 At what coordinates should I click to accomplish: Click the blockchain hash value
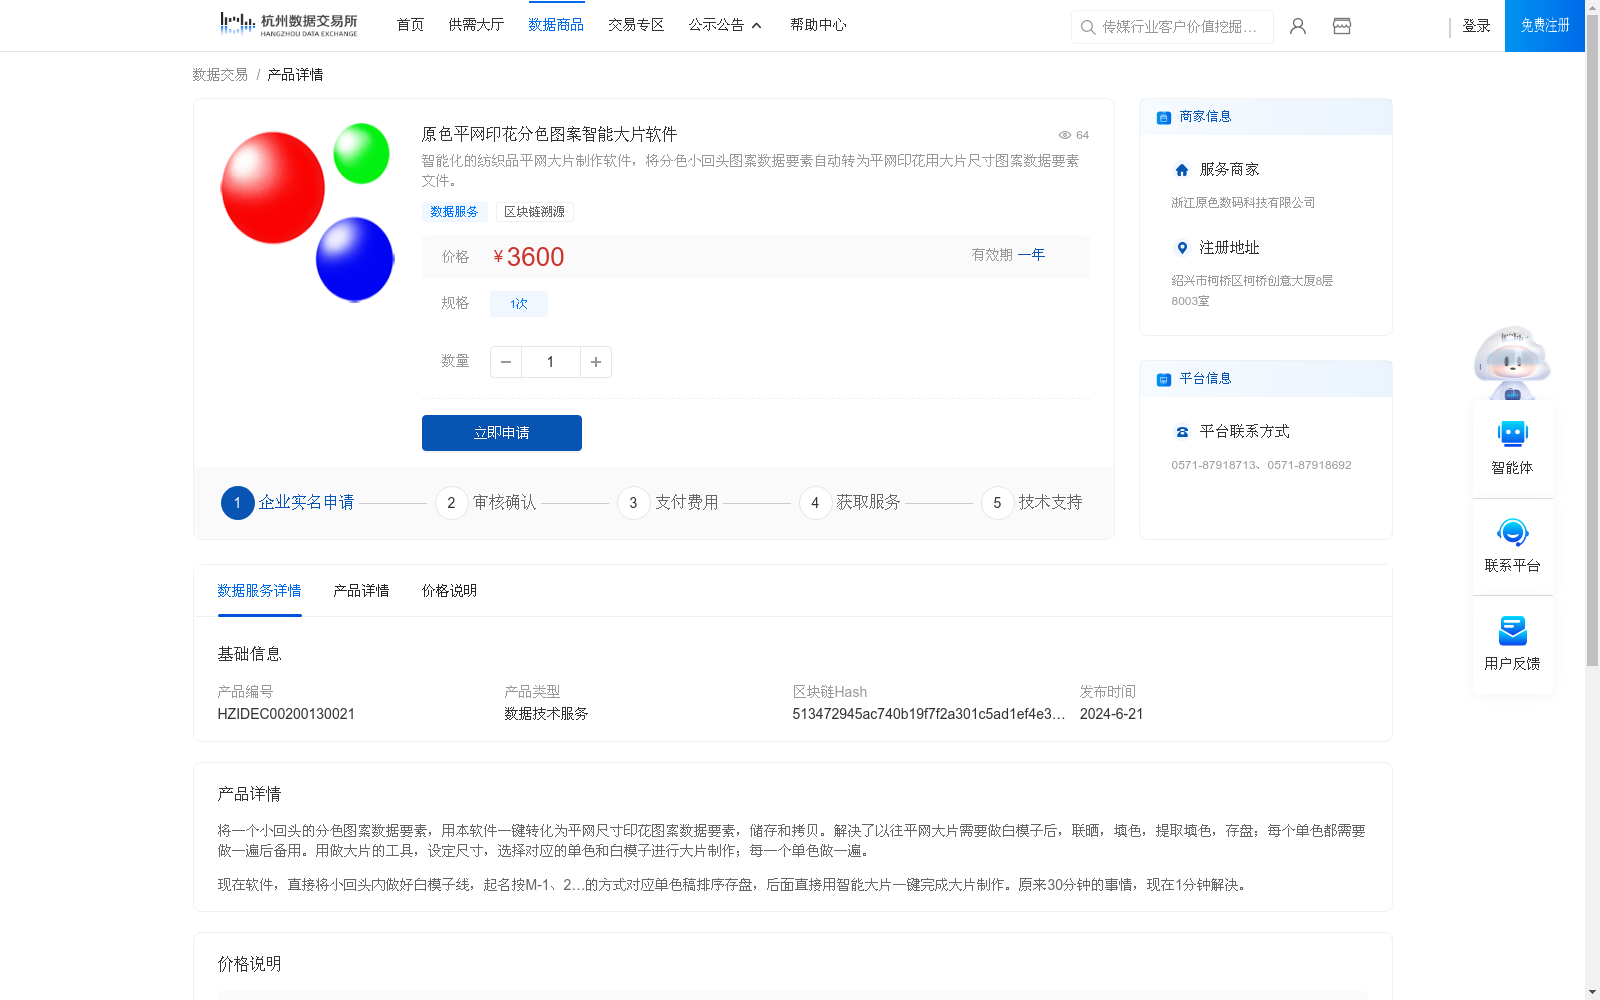(x=929, y=714)
